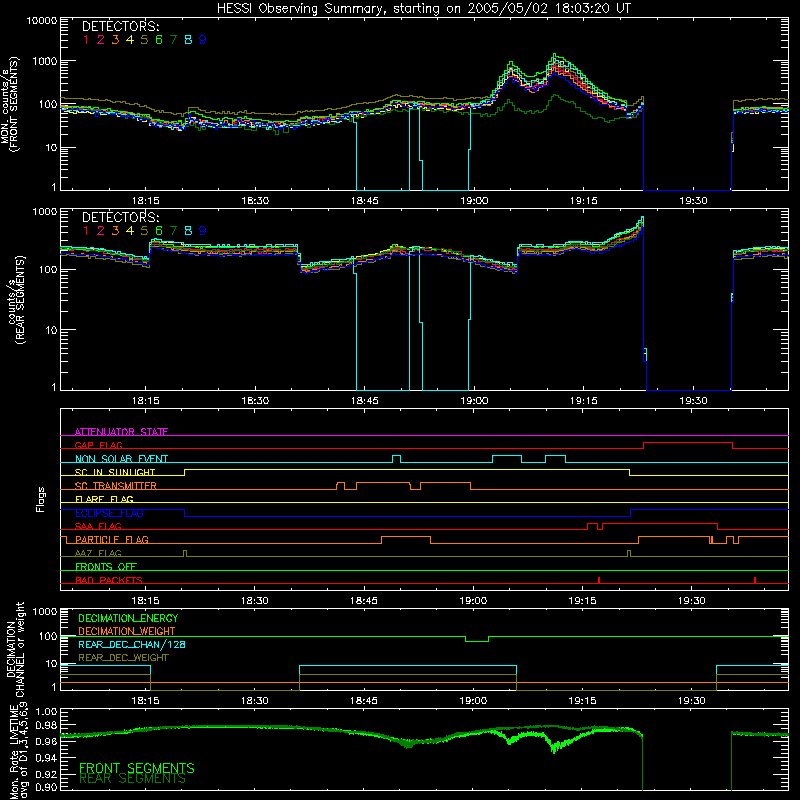Click the 'ECLIPSE_FLAG' label
Screen dimensions: 800x800
tap(109, 513)
